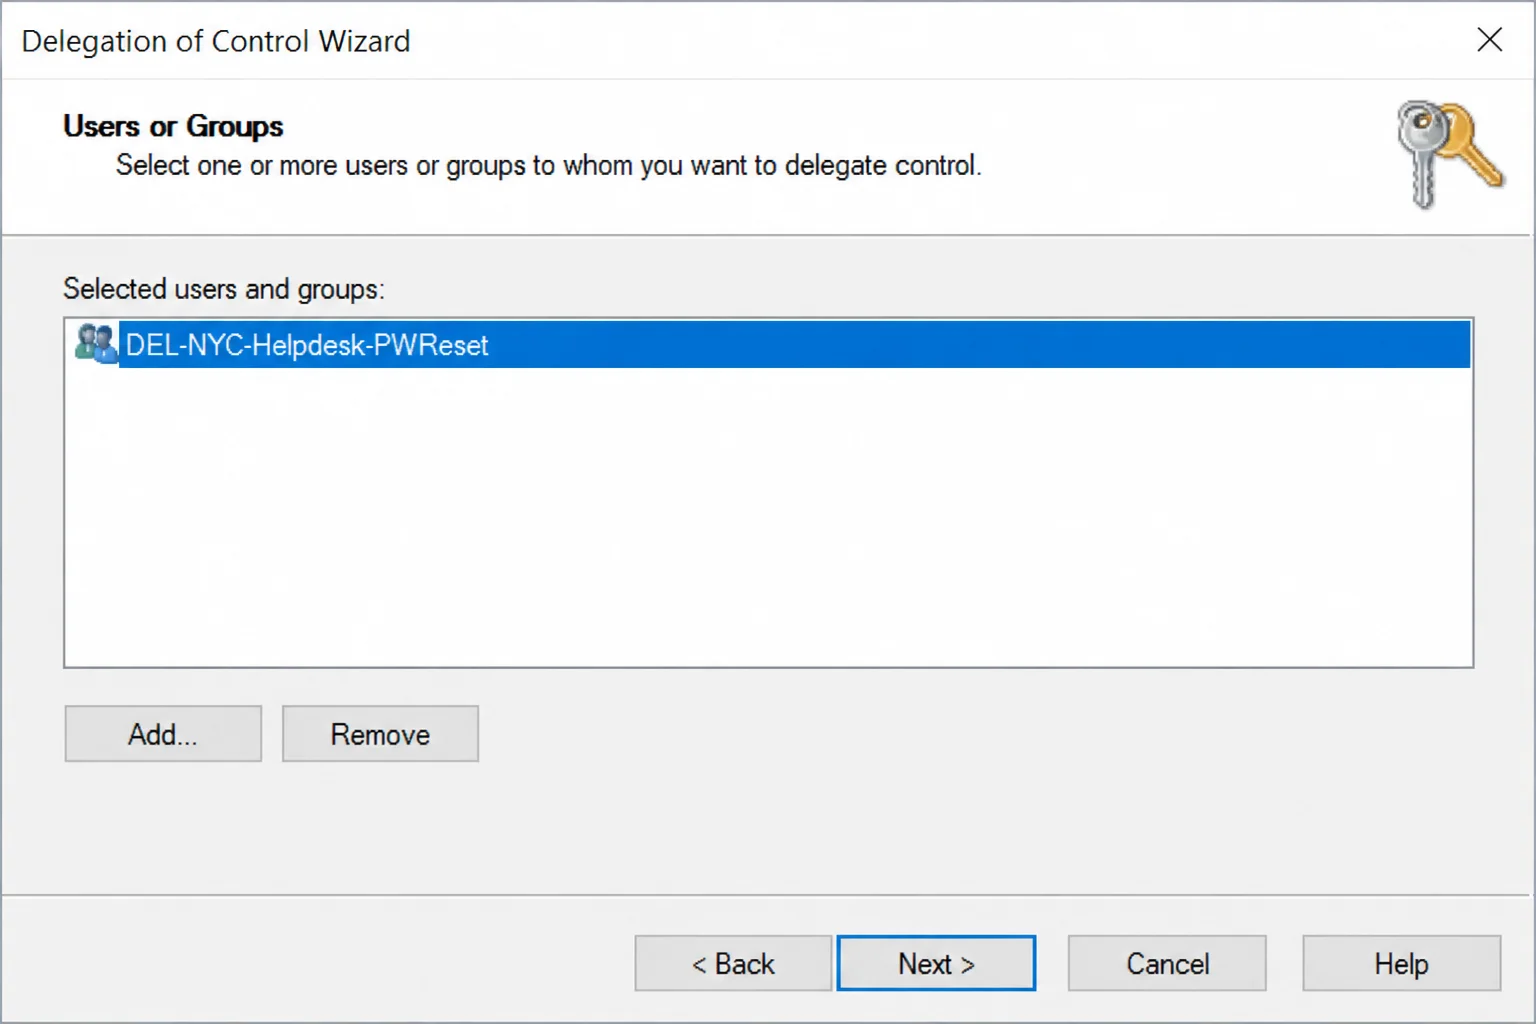Close the wizard window with X
The height and width of the screenshot is (1024, 1536).
tap(1489, 40)
